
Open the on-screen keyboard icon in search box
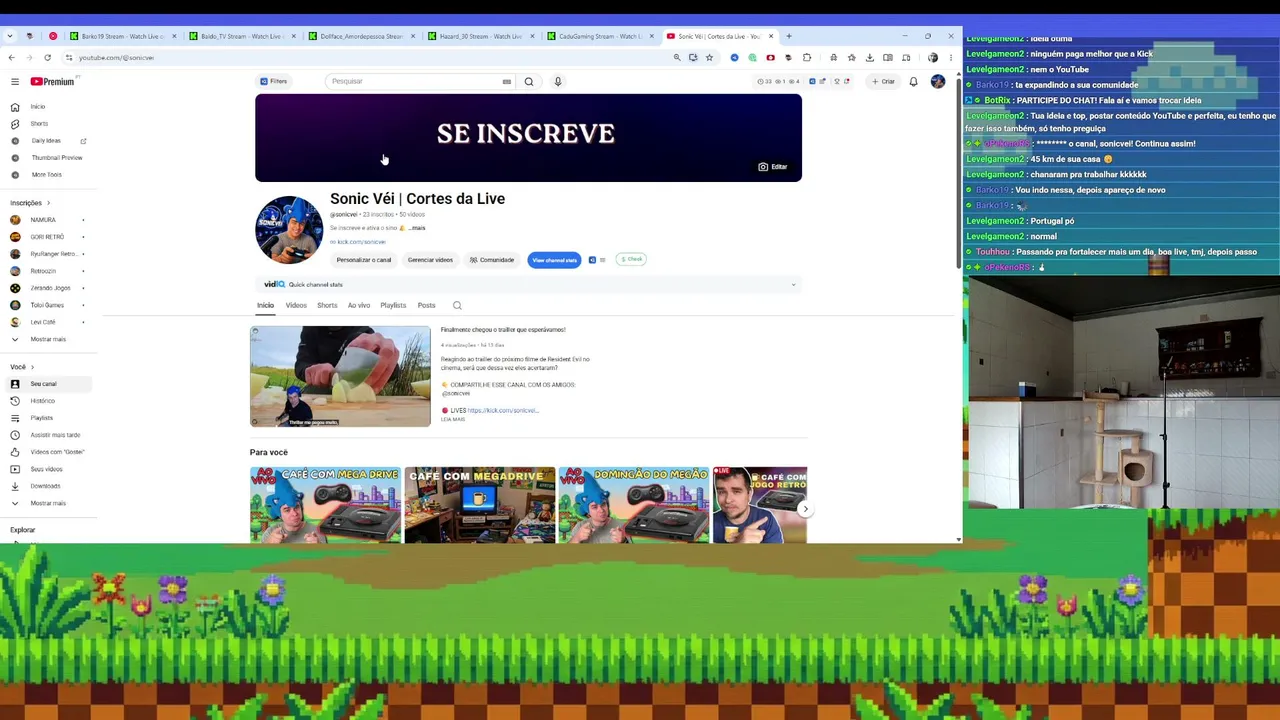pos(507,81)
